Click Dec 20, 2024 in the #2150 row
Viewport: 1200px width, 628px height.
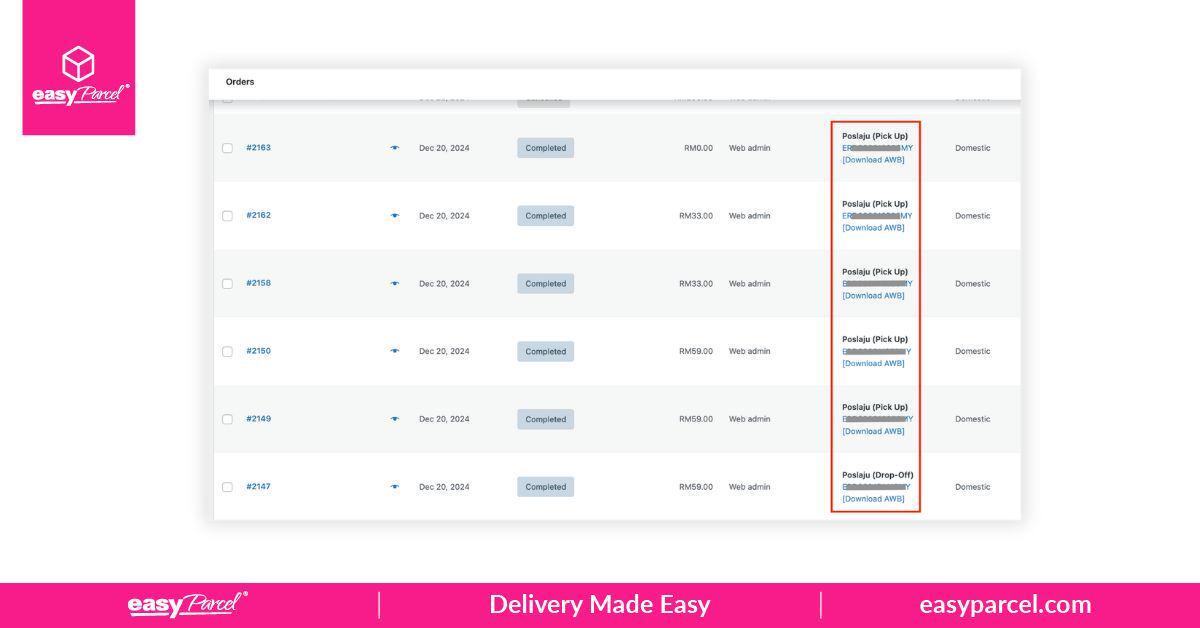coord(444,351)
